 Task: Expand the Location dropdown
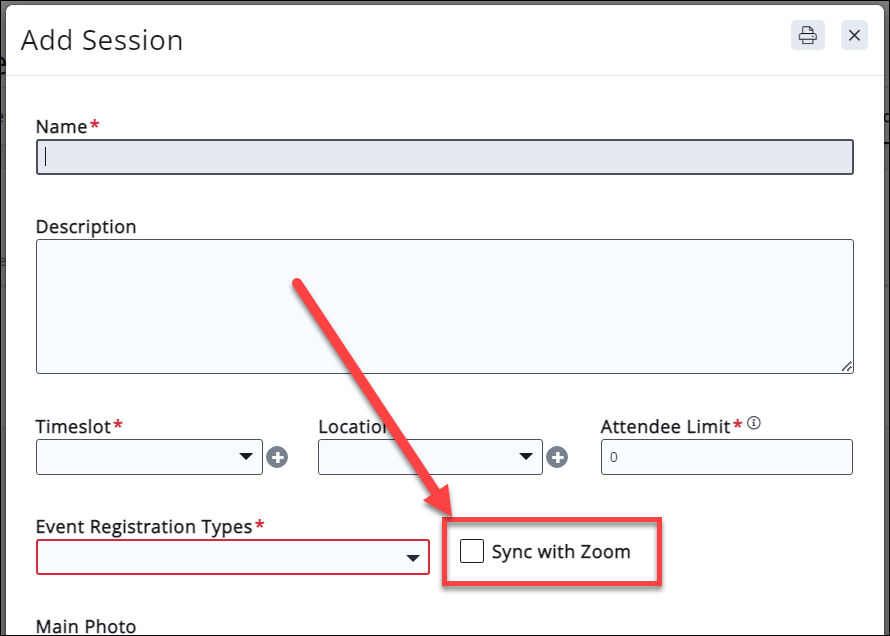(x=430, y=457)
